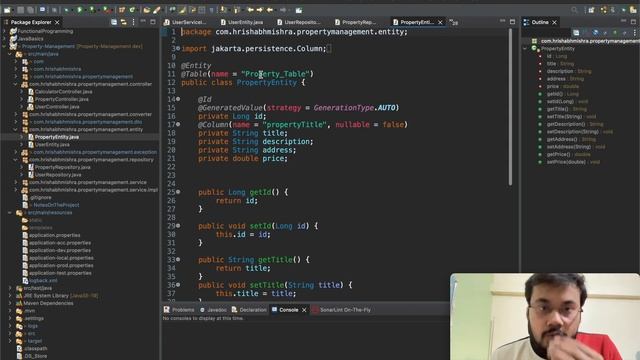640x360 pixels.
Task: Go to Next Annotation toolbar icon
Action: click(223, 10)
